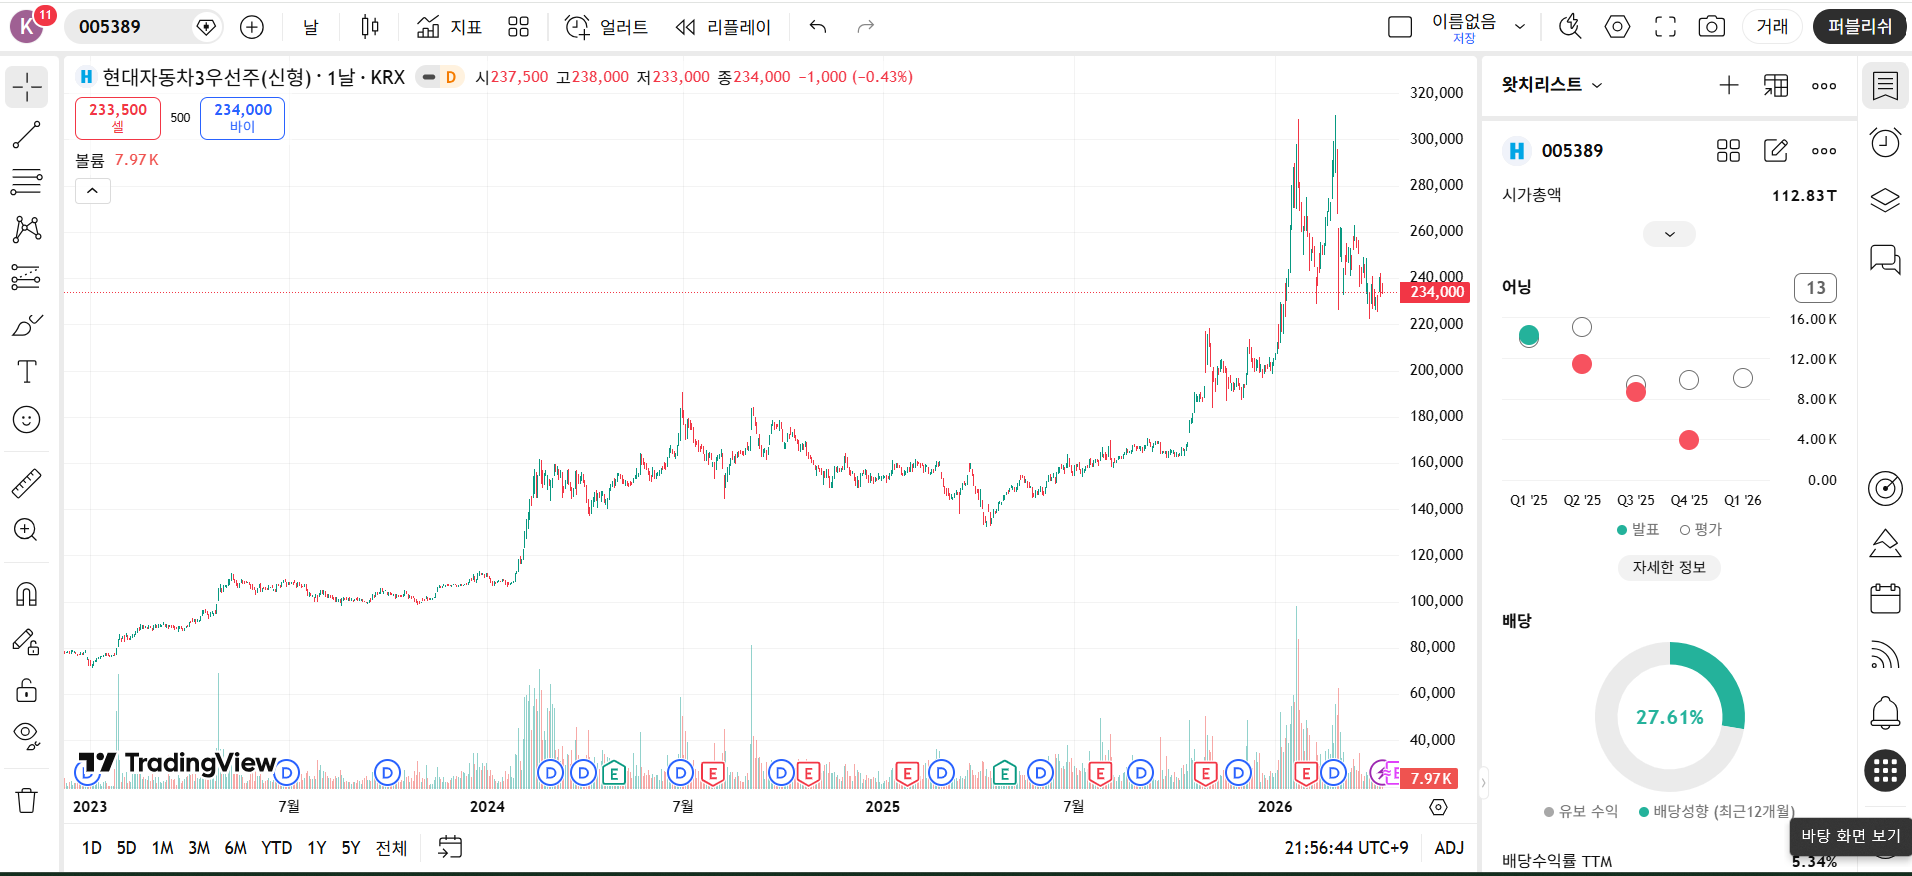Screen dimensions: 1912x876
Task: Select the 1D time range
Action: point(92,848)
